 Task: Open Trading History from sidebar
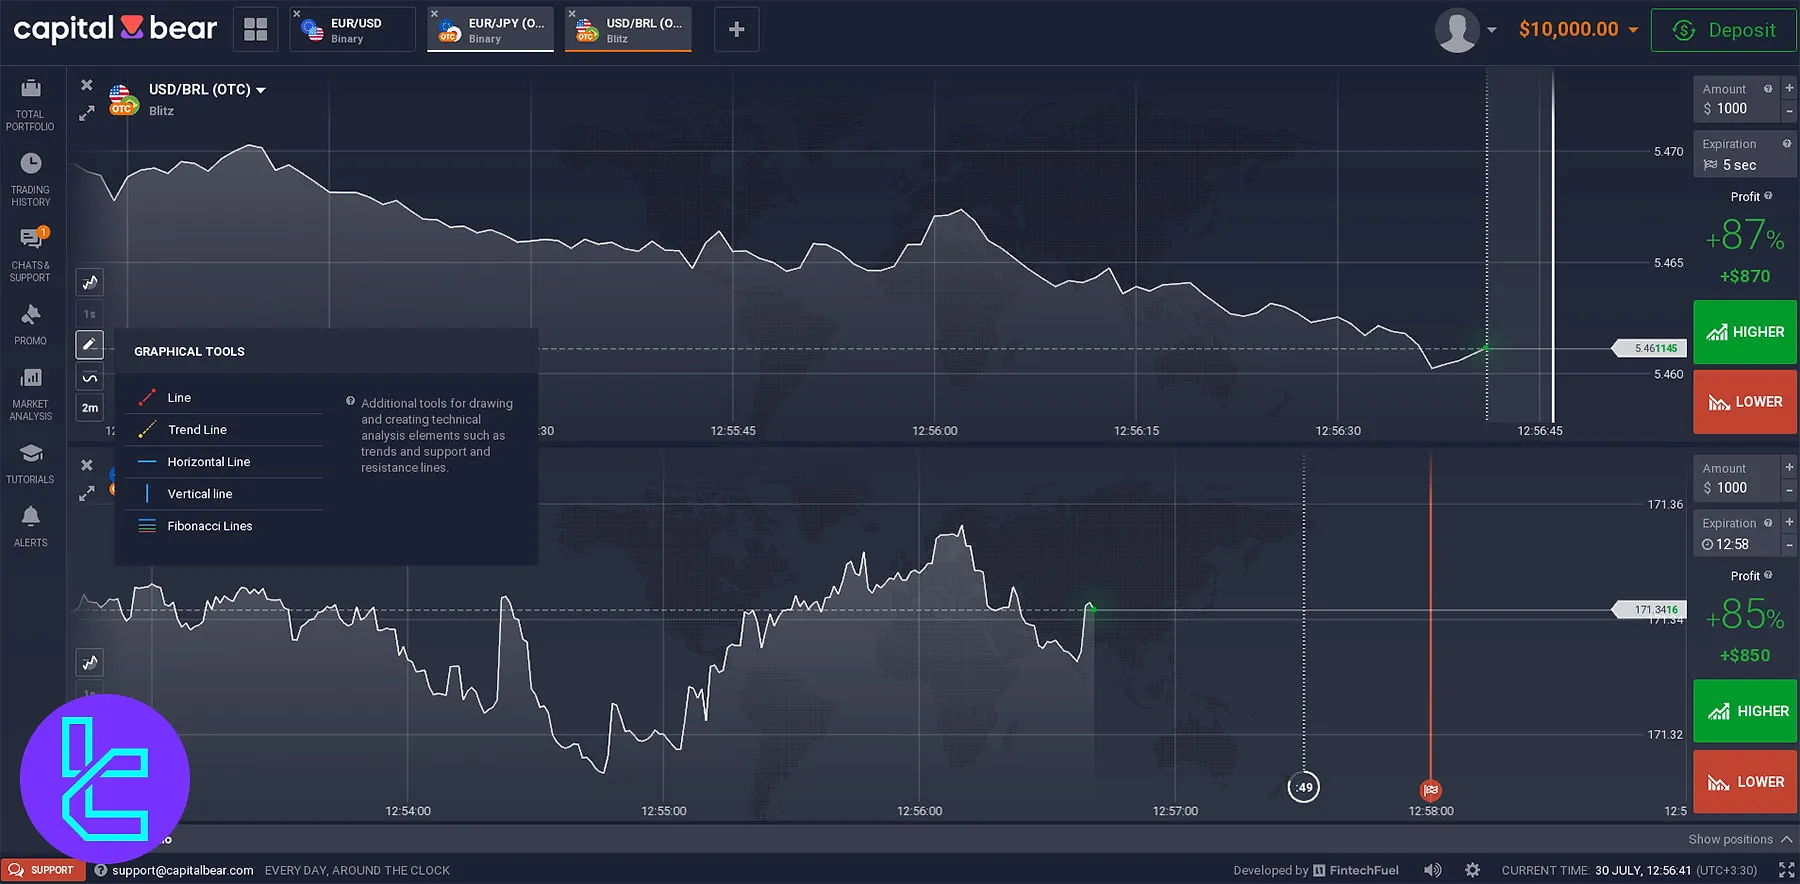pos(30,180)
